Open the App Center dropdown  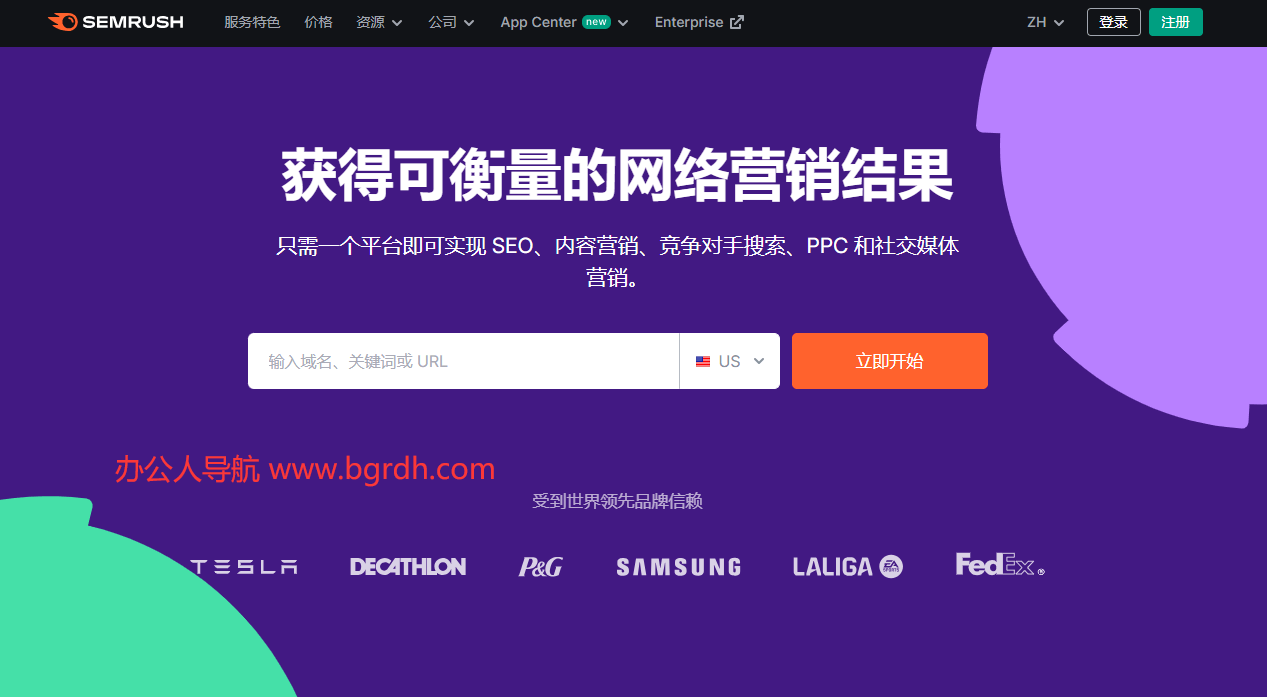pos(563,21)
